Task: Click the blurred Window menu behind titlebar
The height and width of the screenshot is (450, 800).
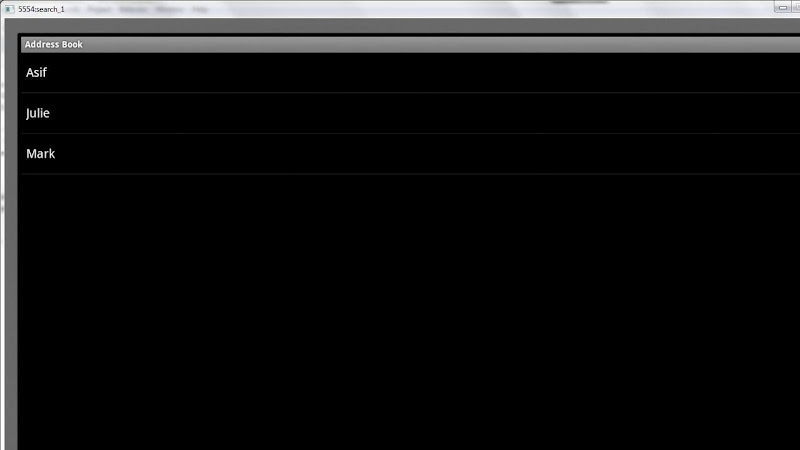Action: coord(169,10)
